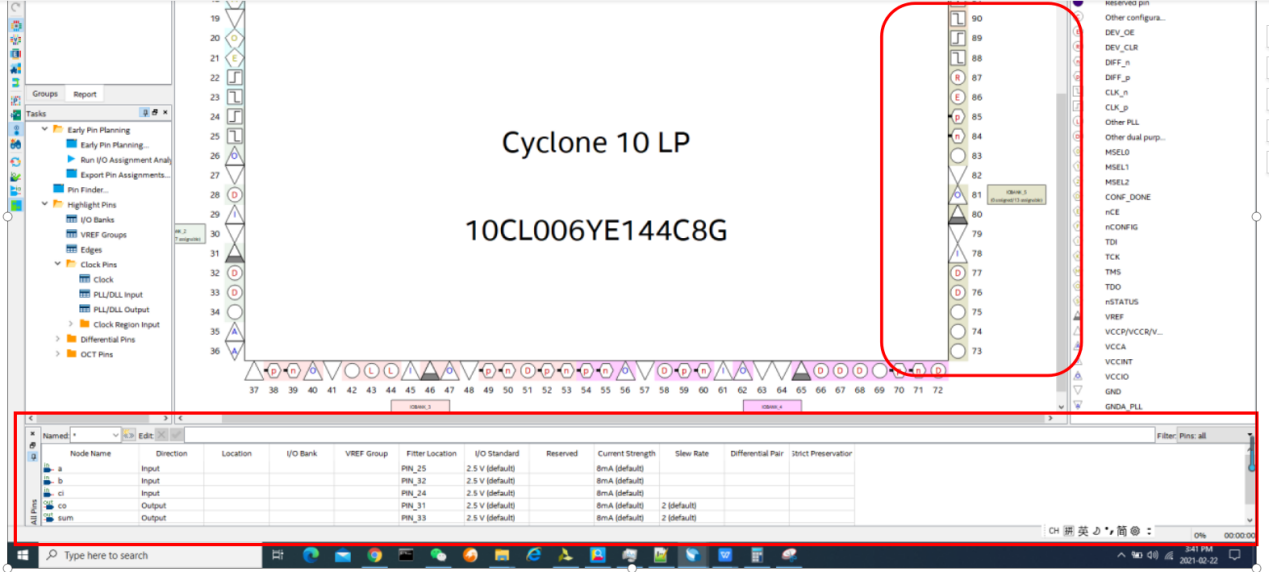
Task: Click pin 83 circle on chip
Action: click(x=957, y=156)
